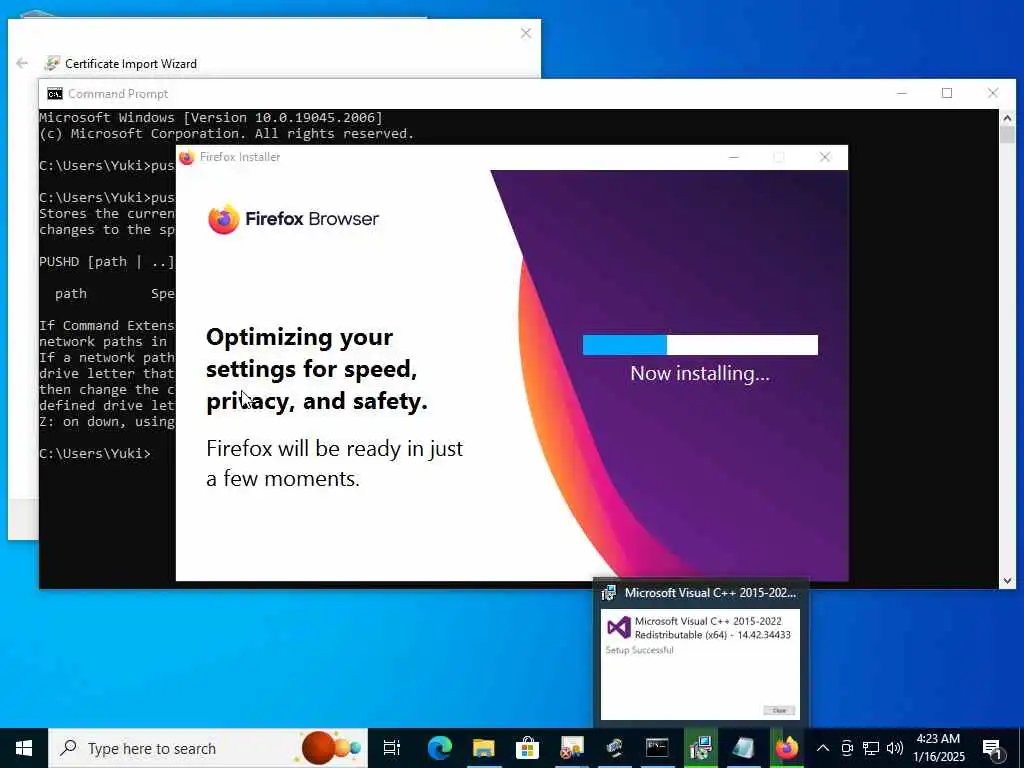
Task: Click the Command Prompt title bar icon
Action: point(55,94)
